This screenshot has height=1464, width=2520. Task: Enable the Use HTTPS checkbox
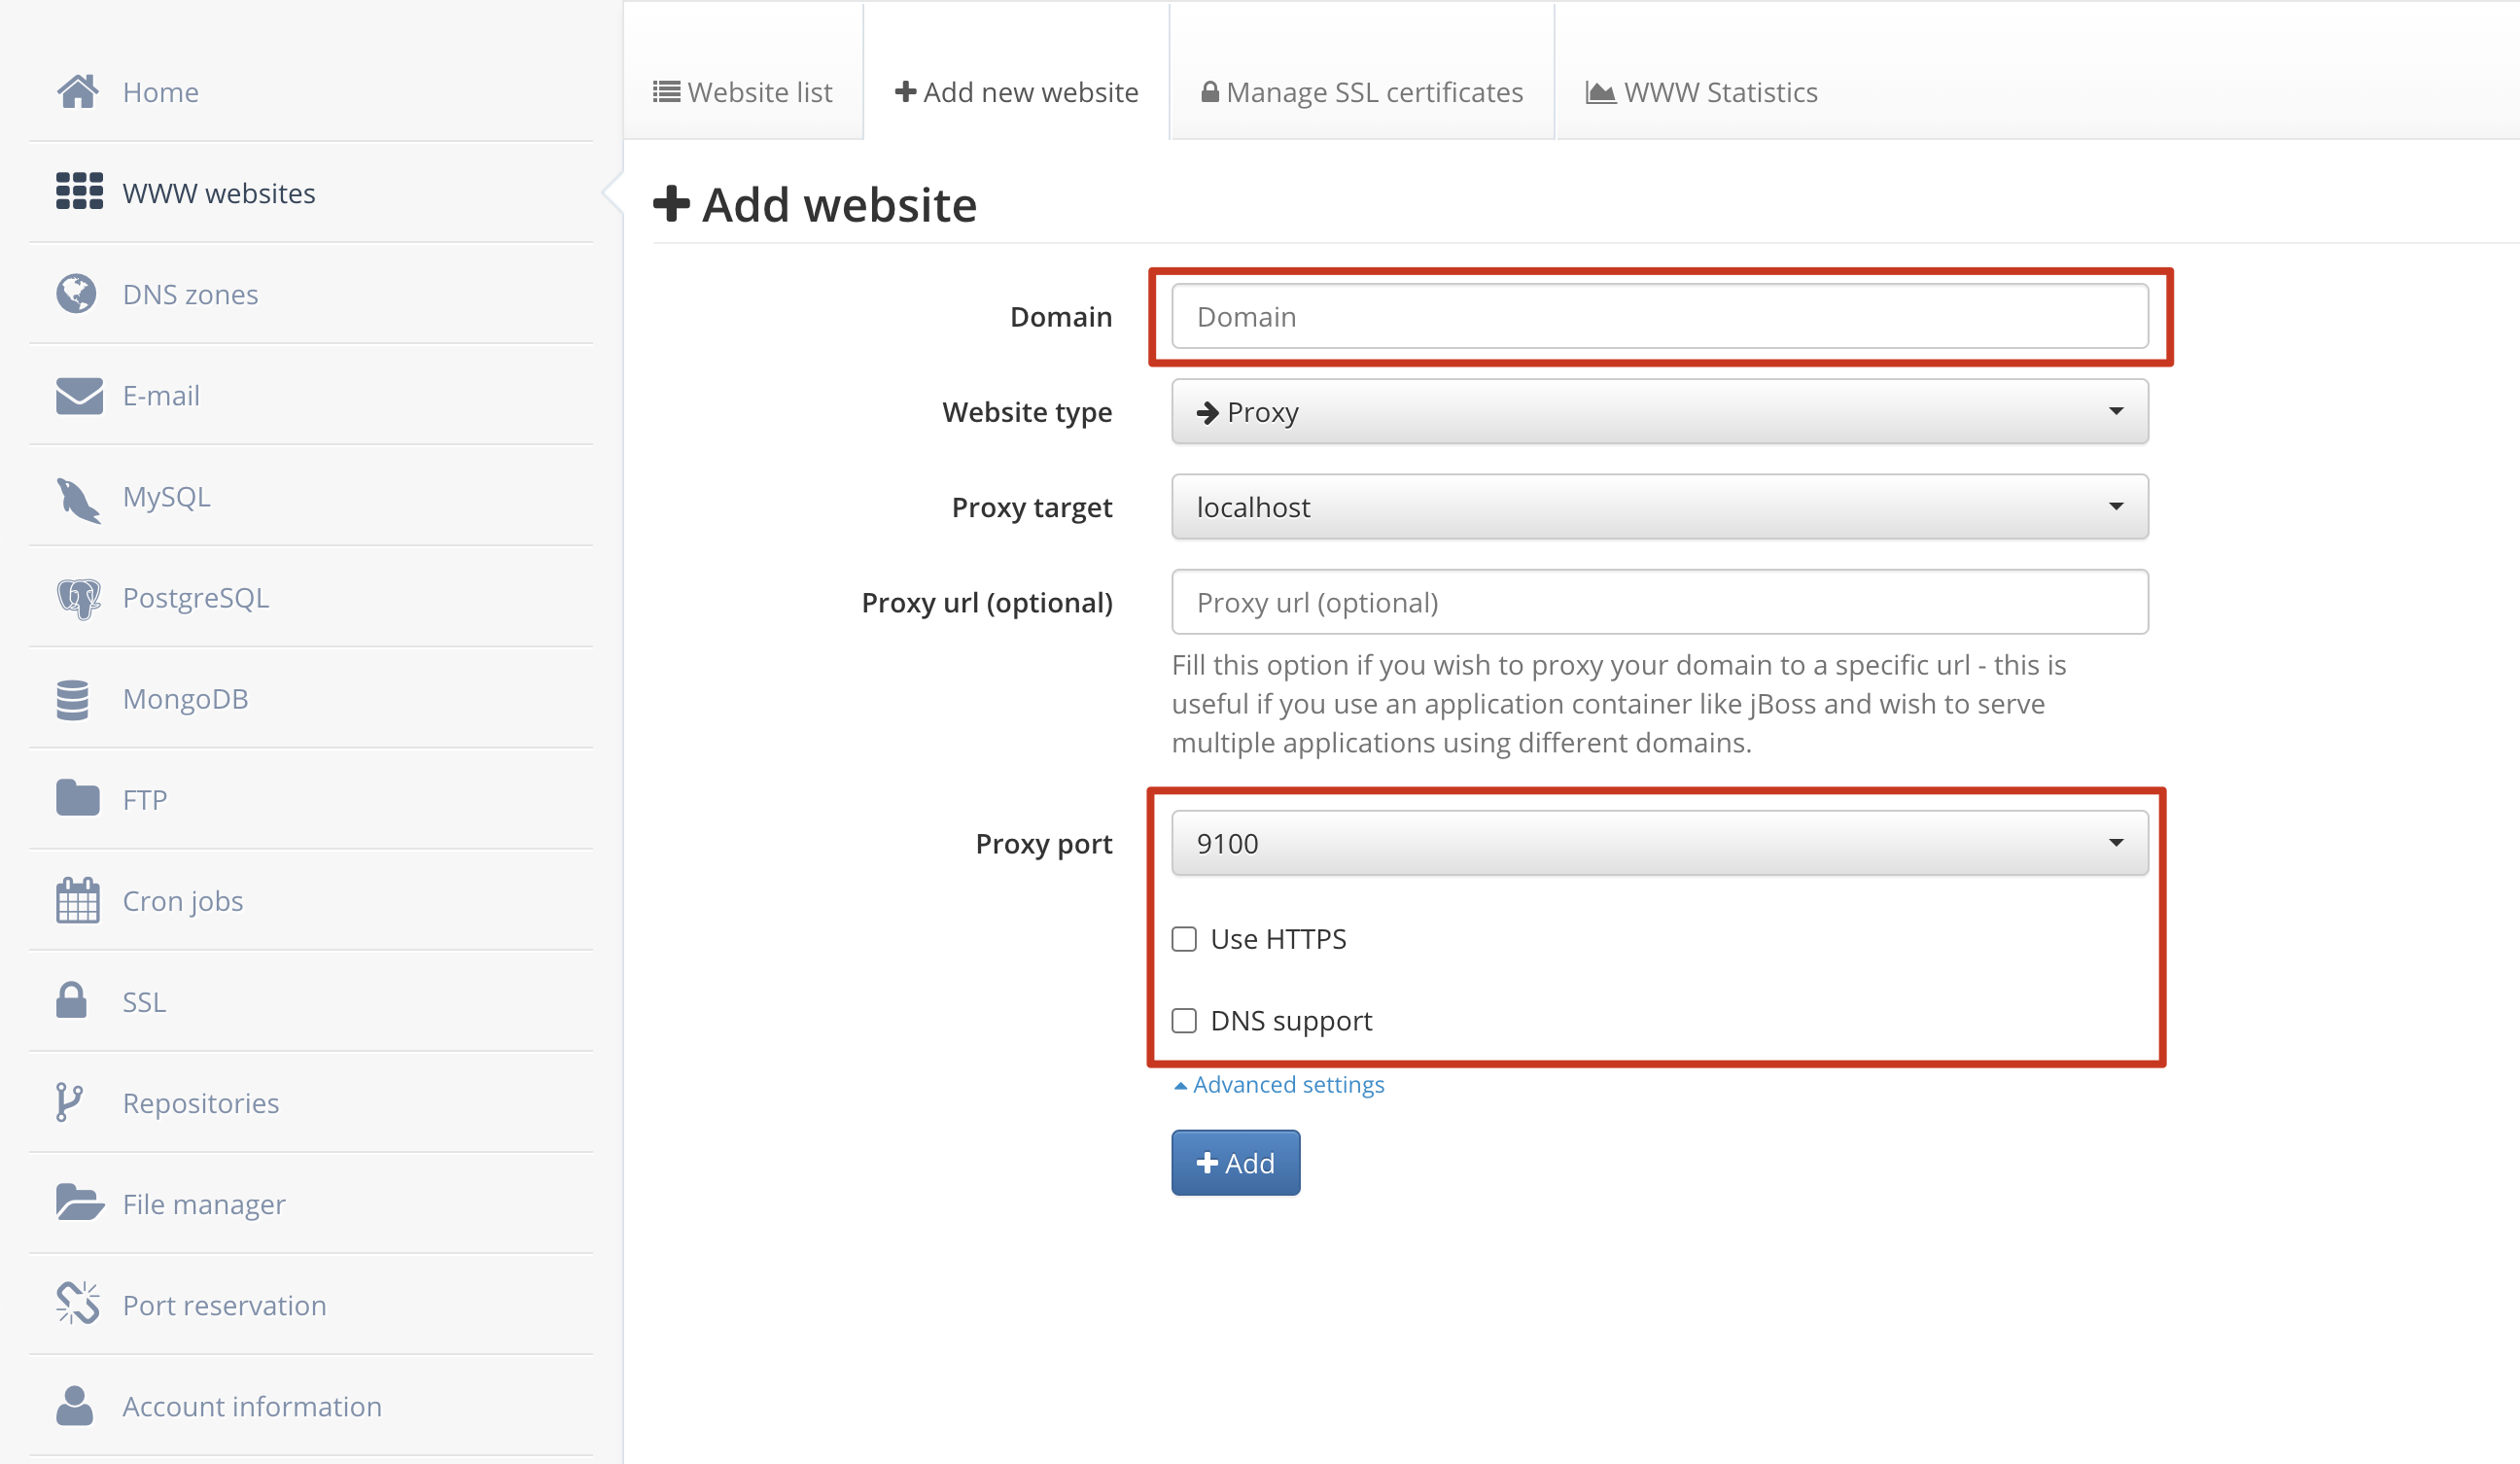pyautogui.click(x=1184, y=939)
